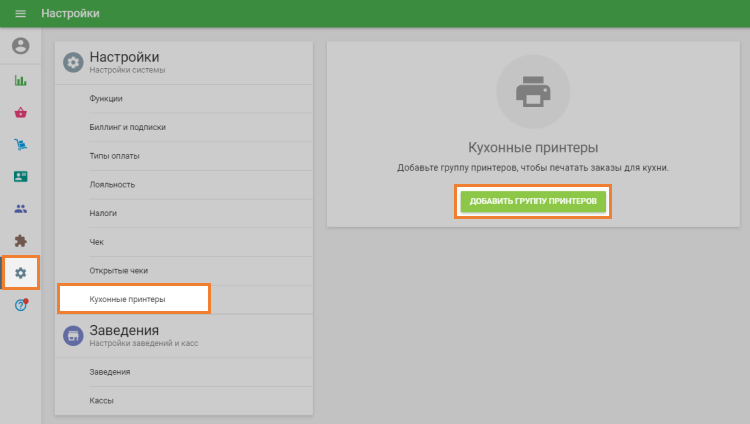750x424 pixels.
Task: Go to Типы оплаты settings
Action: pos(114,156)
